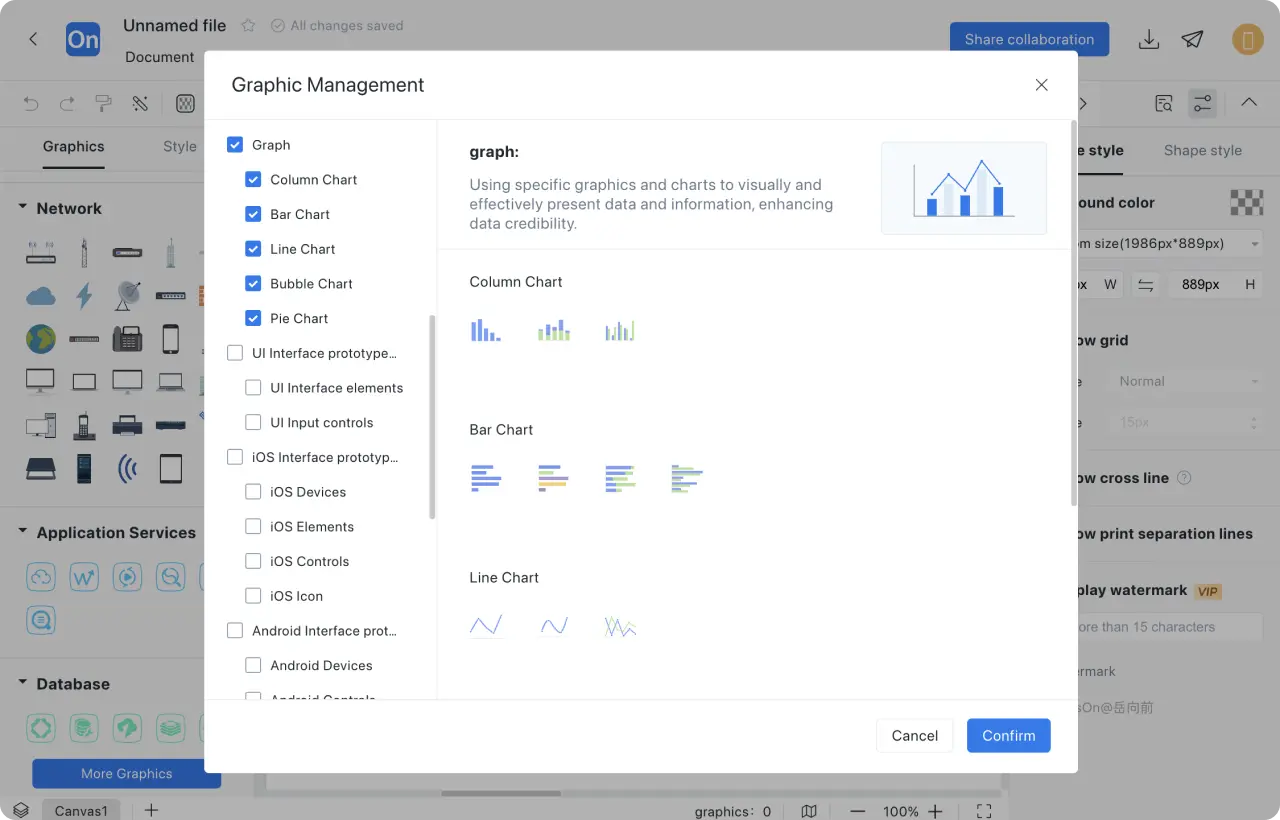
Task: Check the UI Input controls checkbox
Action: 253,422
